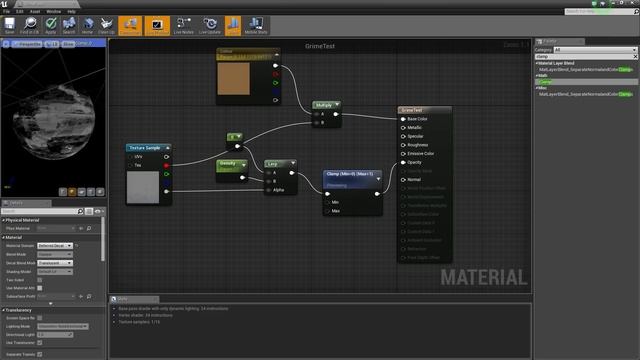The height and width of the screenshot is (360, 640).
Task: Click Find in CB toolbar icon
Action: [x=29, y=25]
